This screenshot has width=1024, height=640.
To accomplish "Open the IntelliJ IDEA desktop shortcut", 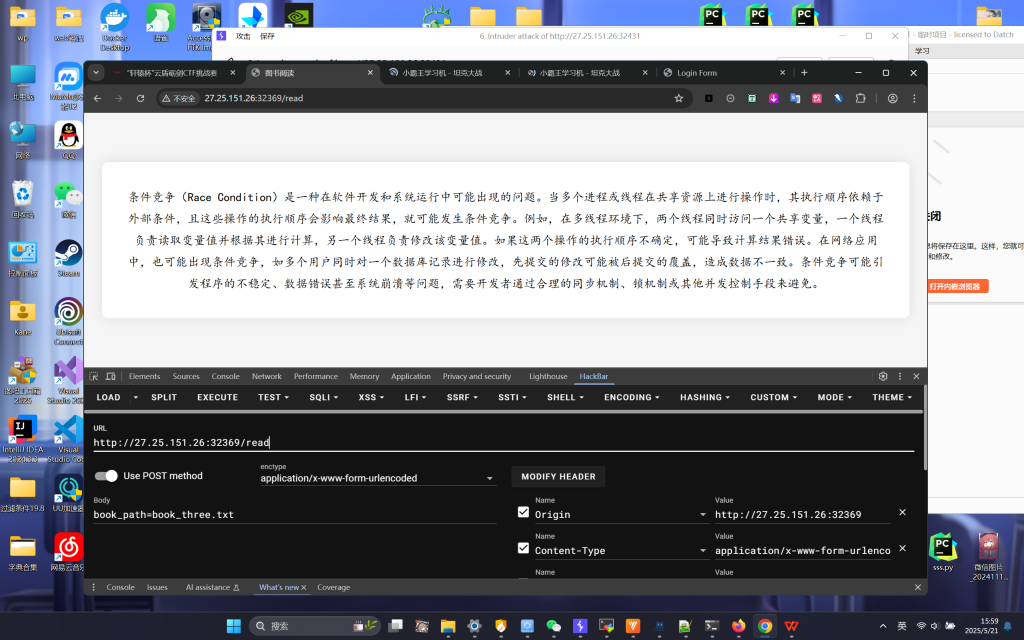I will coord(22,440).
